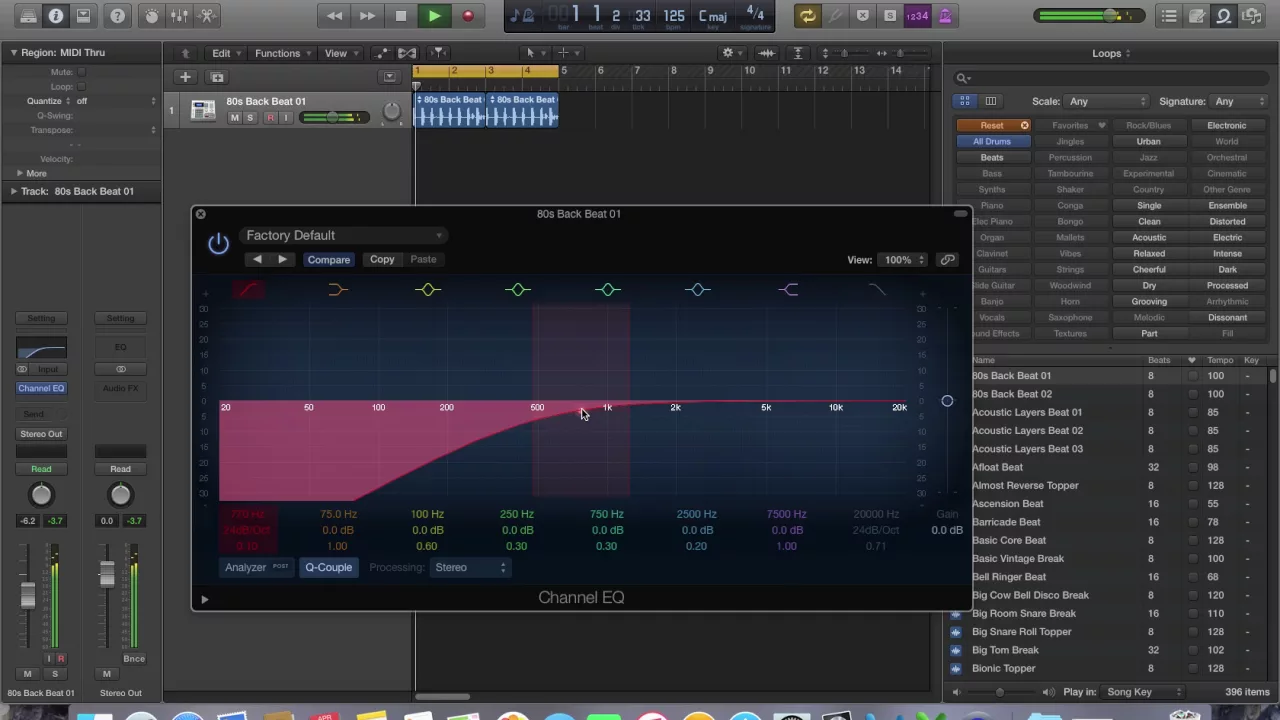
Task: Toggle the 250 Hz bell band icon
Action: pos(518,290)
